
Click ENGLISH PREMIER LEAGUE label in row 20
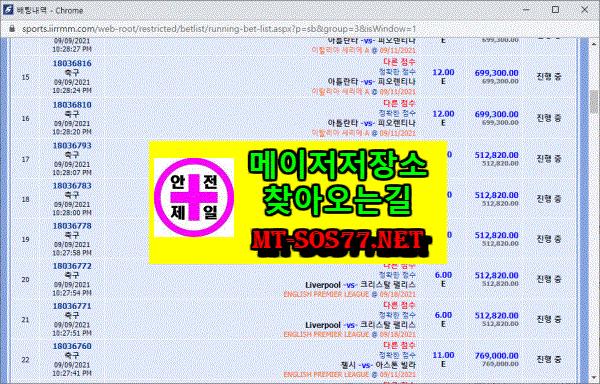point(326,295)
